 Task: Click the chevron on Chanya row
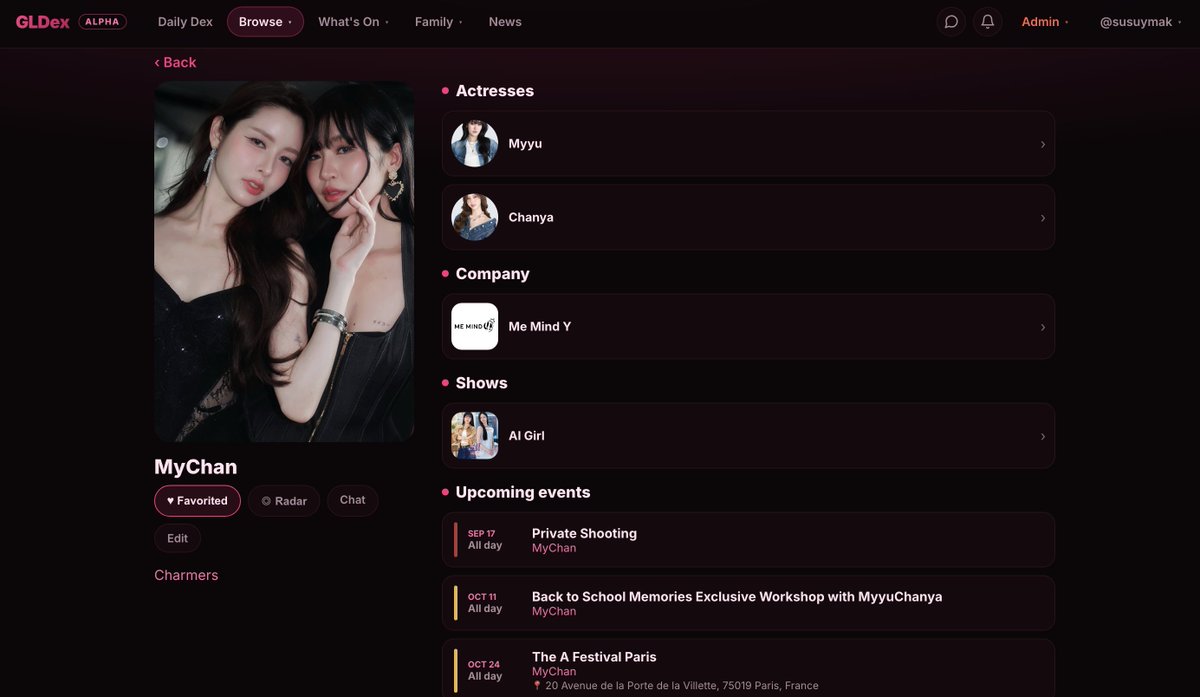click(x=1042, y=217)
